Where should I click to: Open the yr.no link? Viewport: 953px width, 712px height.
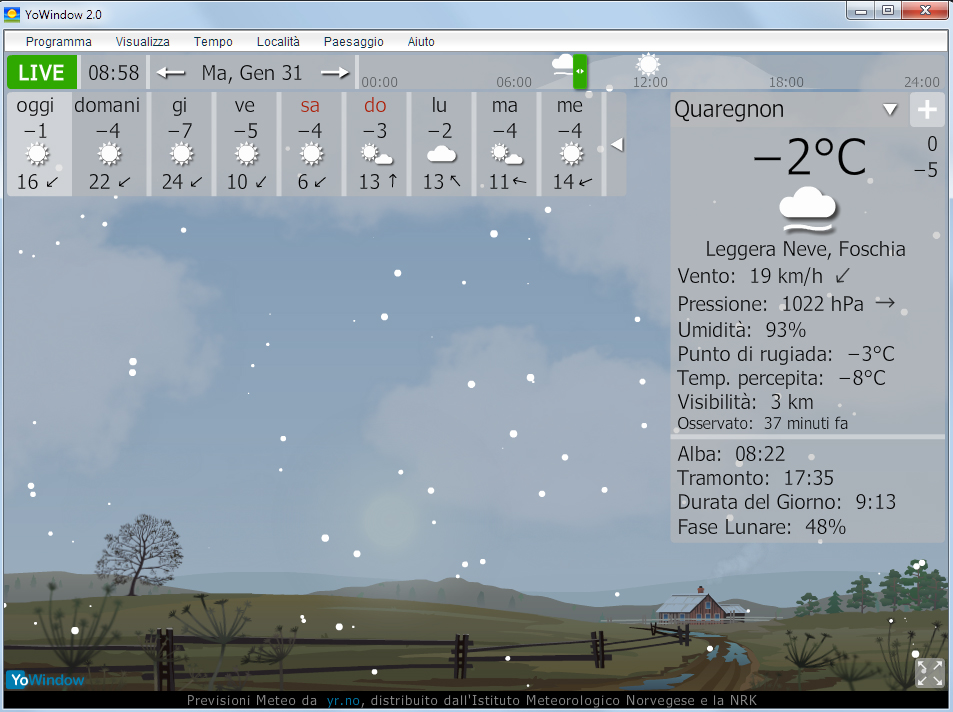click(340, 701)
